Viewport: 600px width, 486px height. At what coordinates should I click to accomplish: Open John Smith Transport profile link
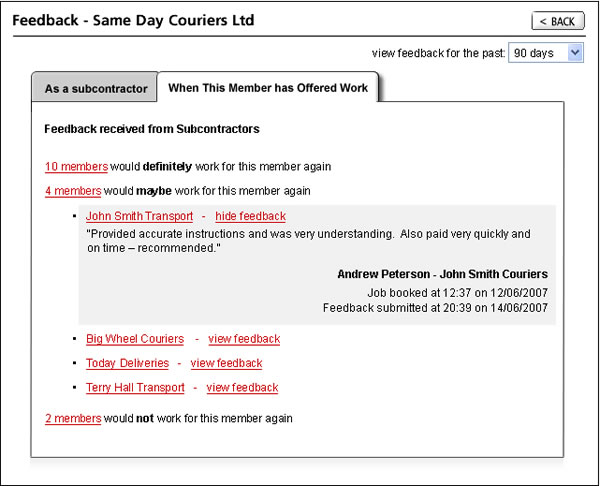coord(139,216)
